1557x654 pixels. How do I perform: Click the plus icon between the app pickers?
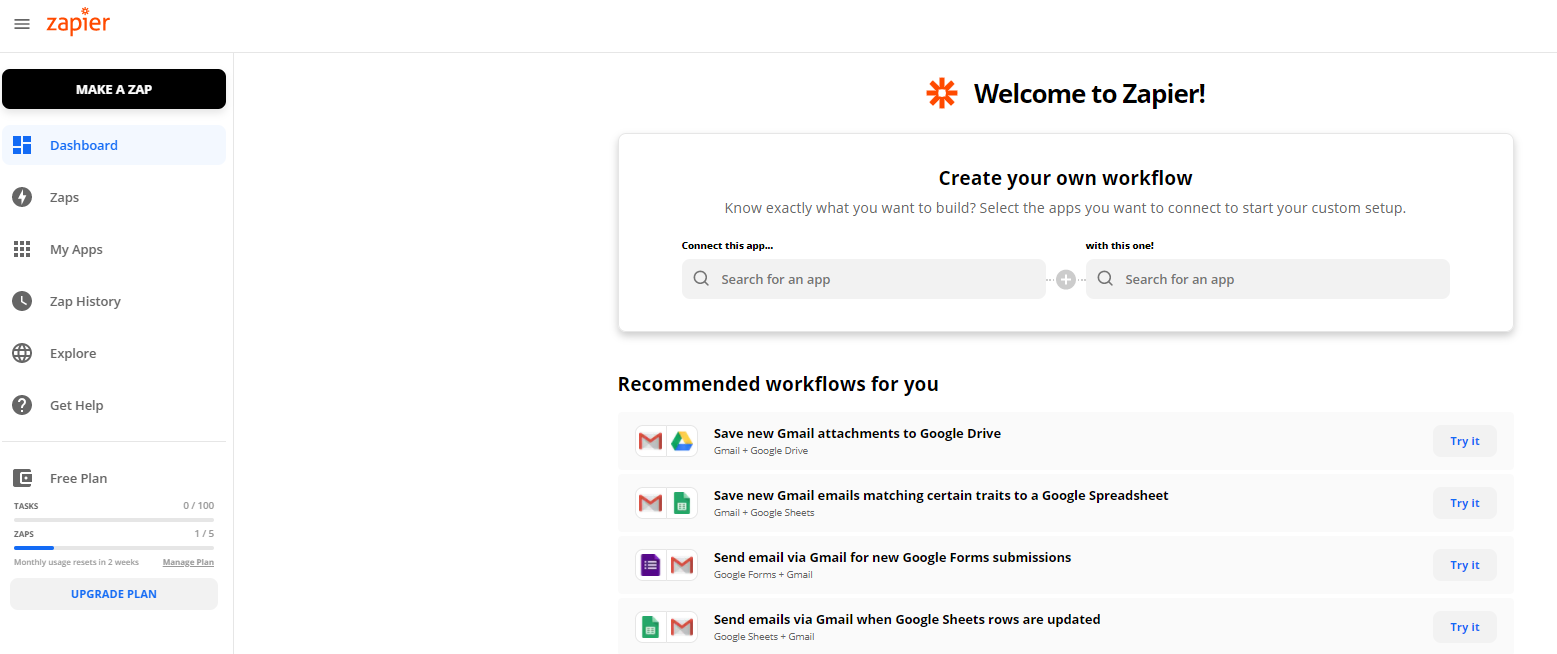click(x=1066, y=279)
